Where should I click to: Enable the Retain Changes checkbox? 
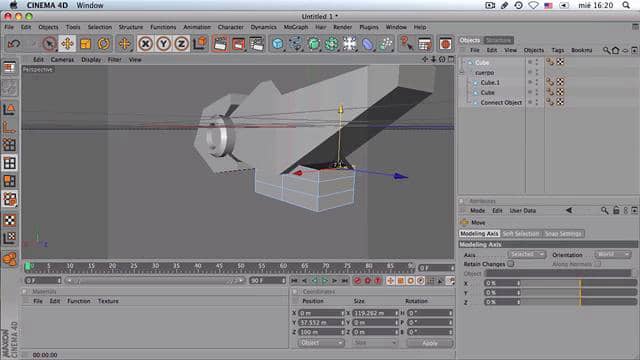click(511, 264)
